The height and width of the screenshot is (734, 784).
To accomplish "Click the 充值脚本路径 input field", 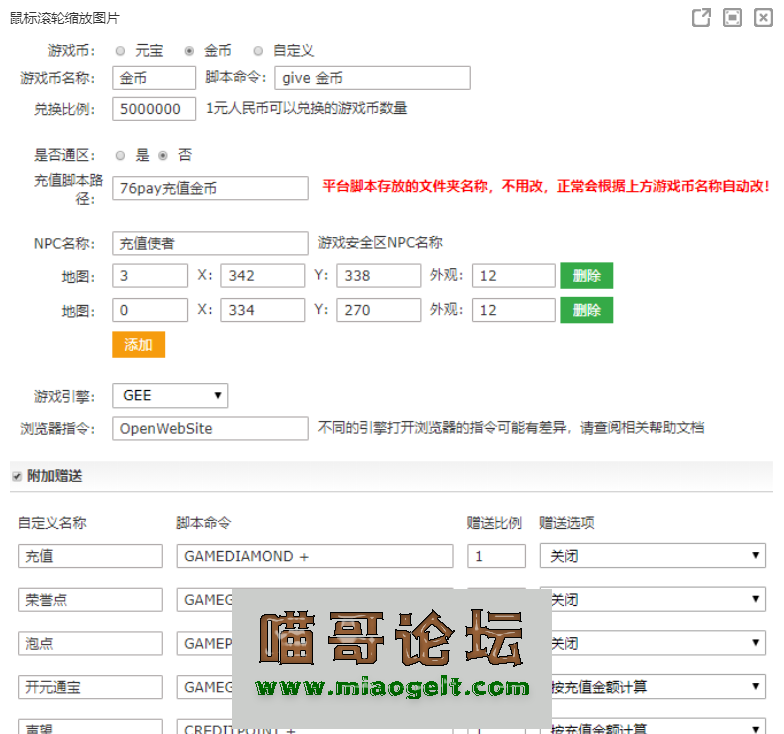I will point(210,188).
